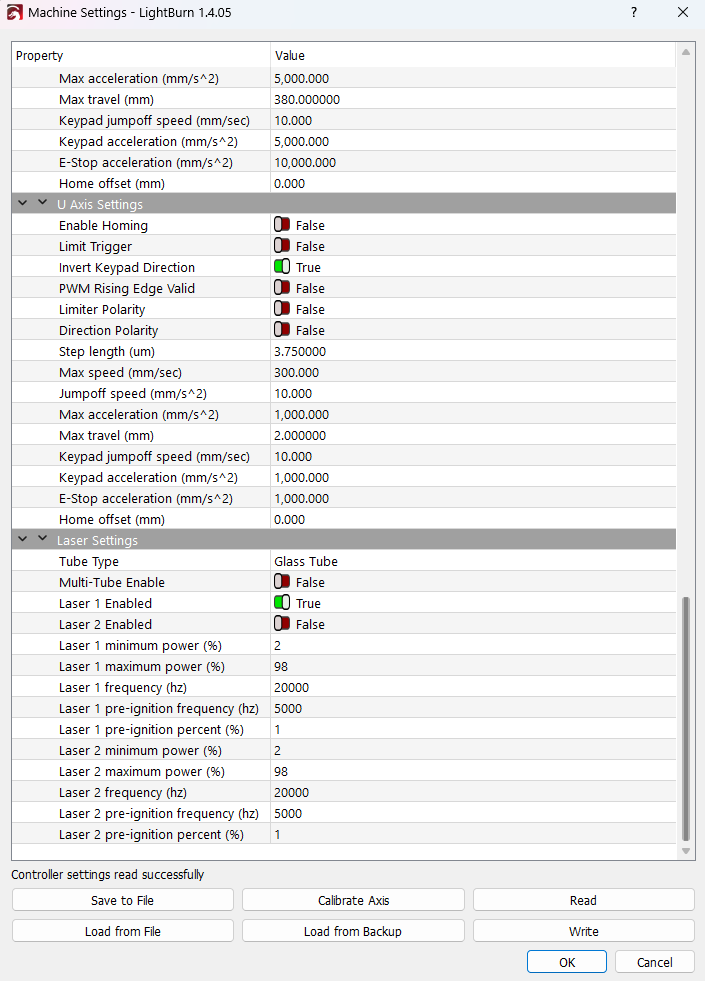Toggle U Axis Enable Homing switch
This screenshot has height=981, width=705.
pyautogui.click(x=281, y=225)
